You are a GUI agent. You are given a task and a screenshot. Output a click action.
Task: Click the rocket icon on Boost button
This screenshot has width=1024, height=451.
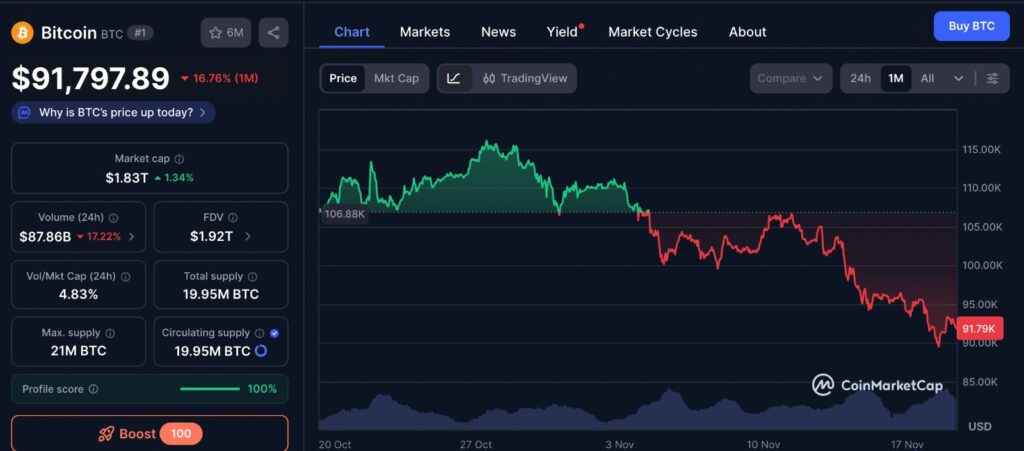[106, 434]
